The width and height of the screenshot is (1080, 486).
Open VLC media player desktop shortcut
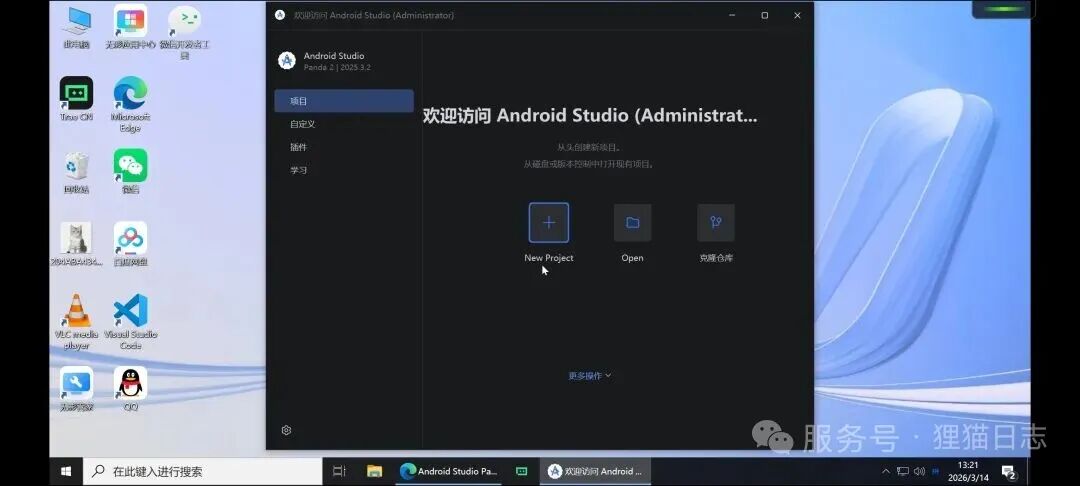click(76, 321)
